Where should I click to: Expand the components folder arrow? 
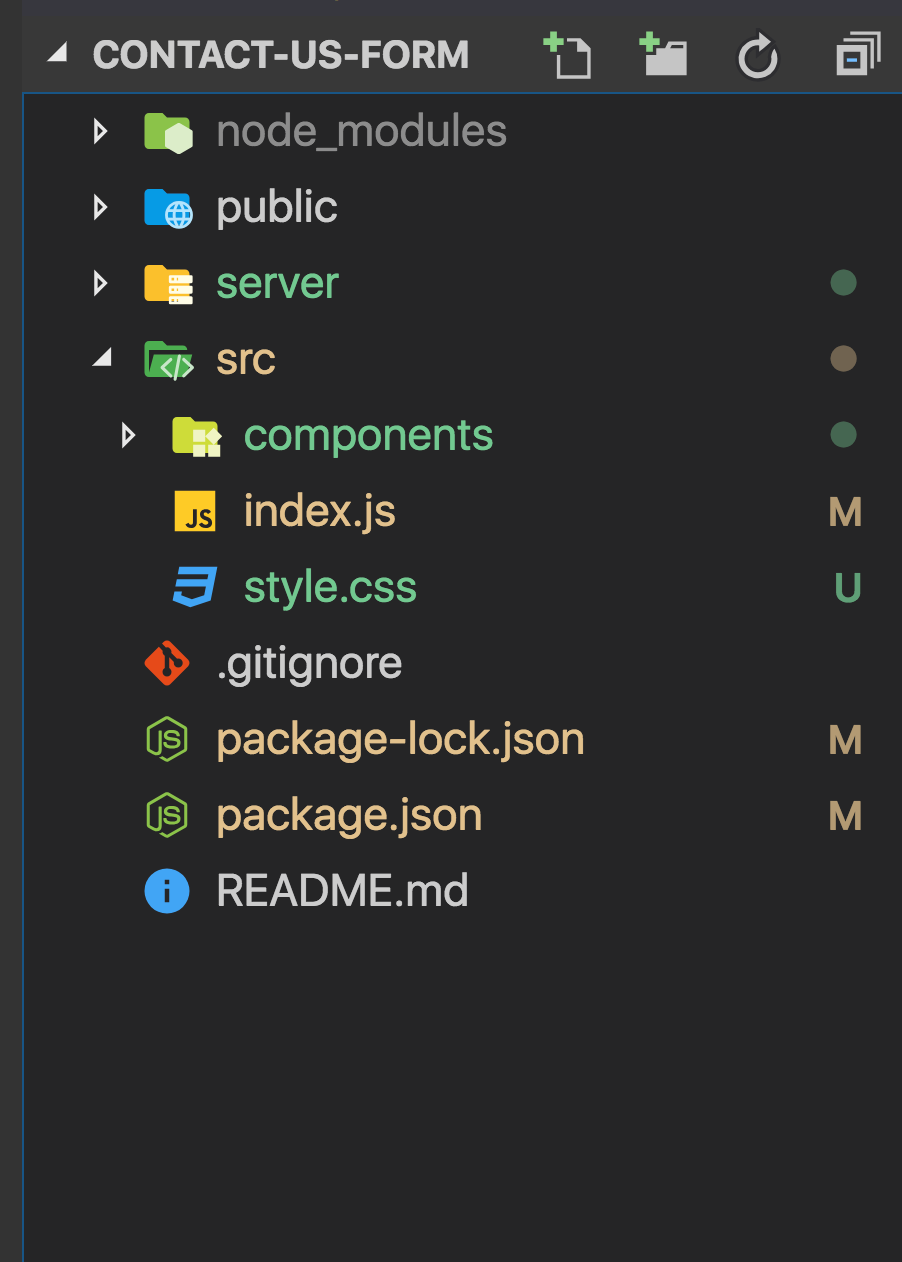click(x=128, y=435)
